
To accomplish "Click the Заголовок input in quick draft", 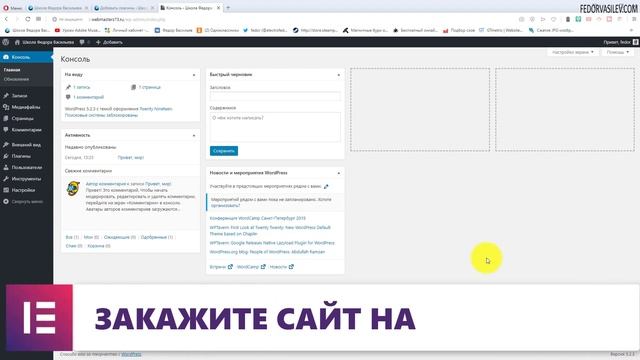I will (x=275, y=96).
